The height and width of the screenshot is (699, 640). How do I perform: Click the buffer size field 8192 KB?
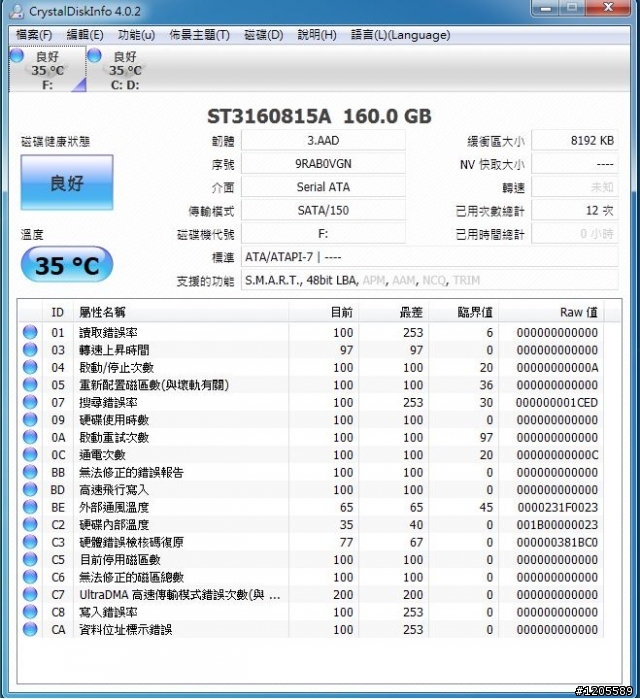pos(575,141)
